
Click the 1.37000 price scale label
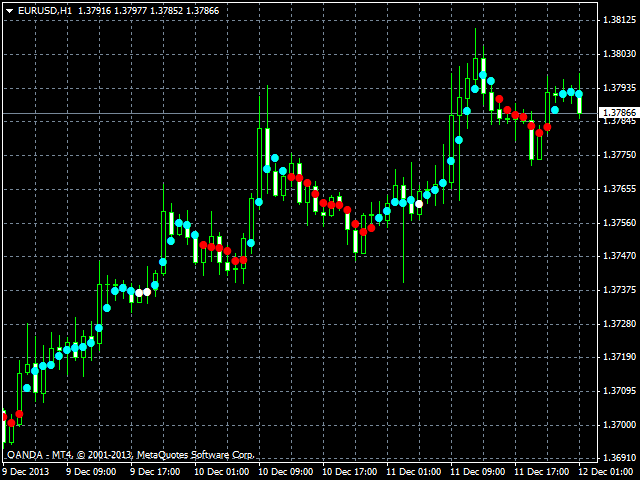(619, 425)
